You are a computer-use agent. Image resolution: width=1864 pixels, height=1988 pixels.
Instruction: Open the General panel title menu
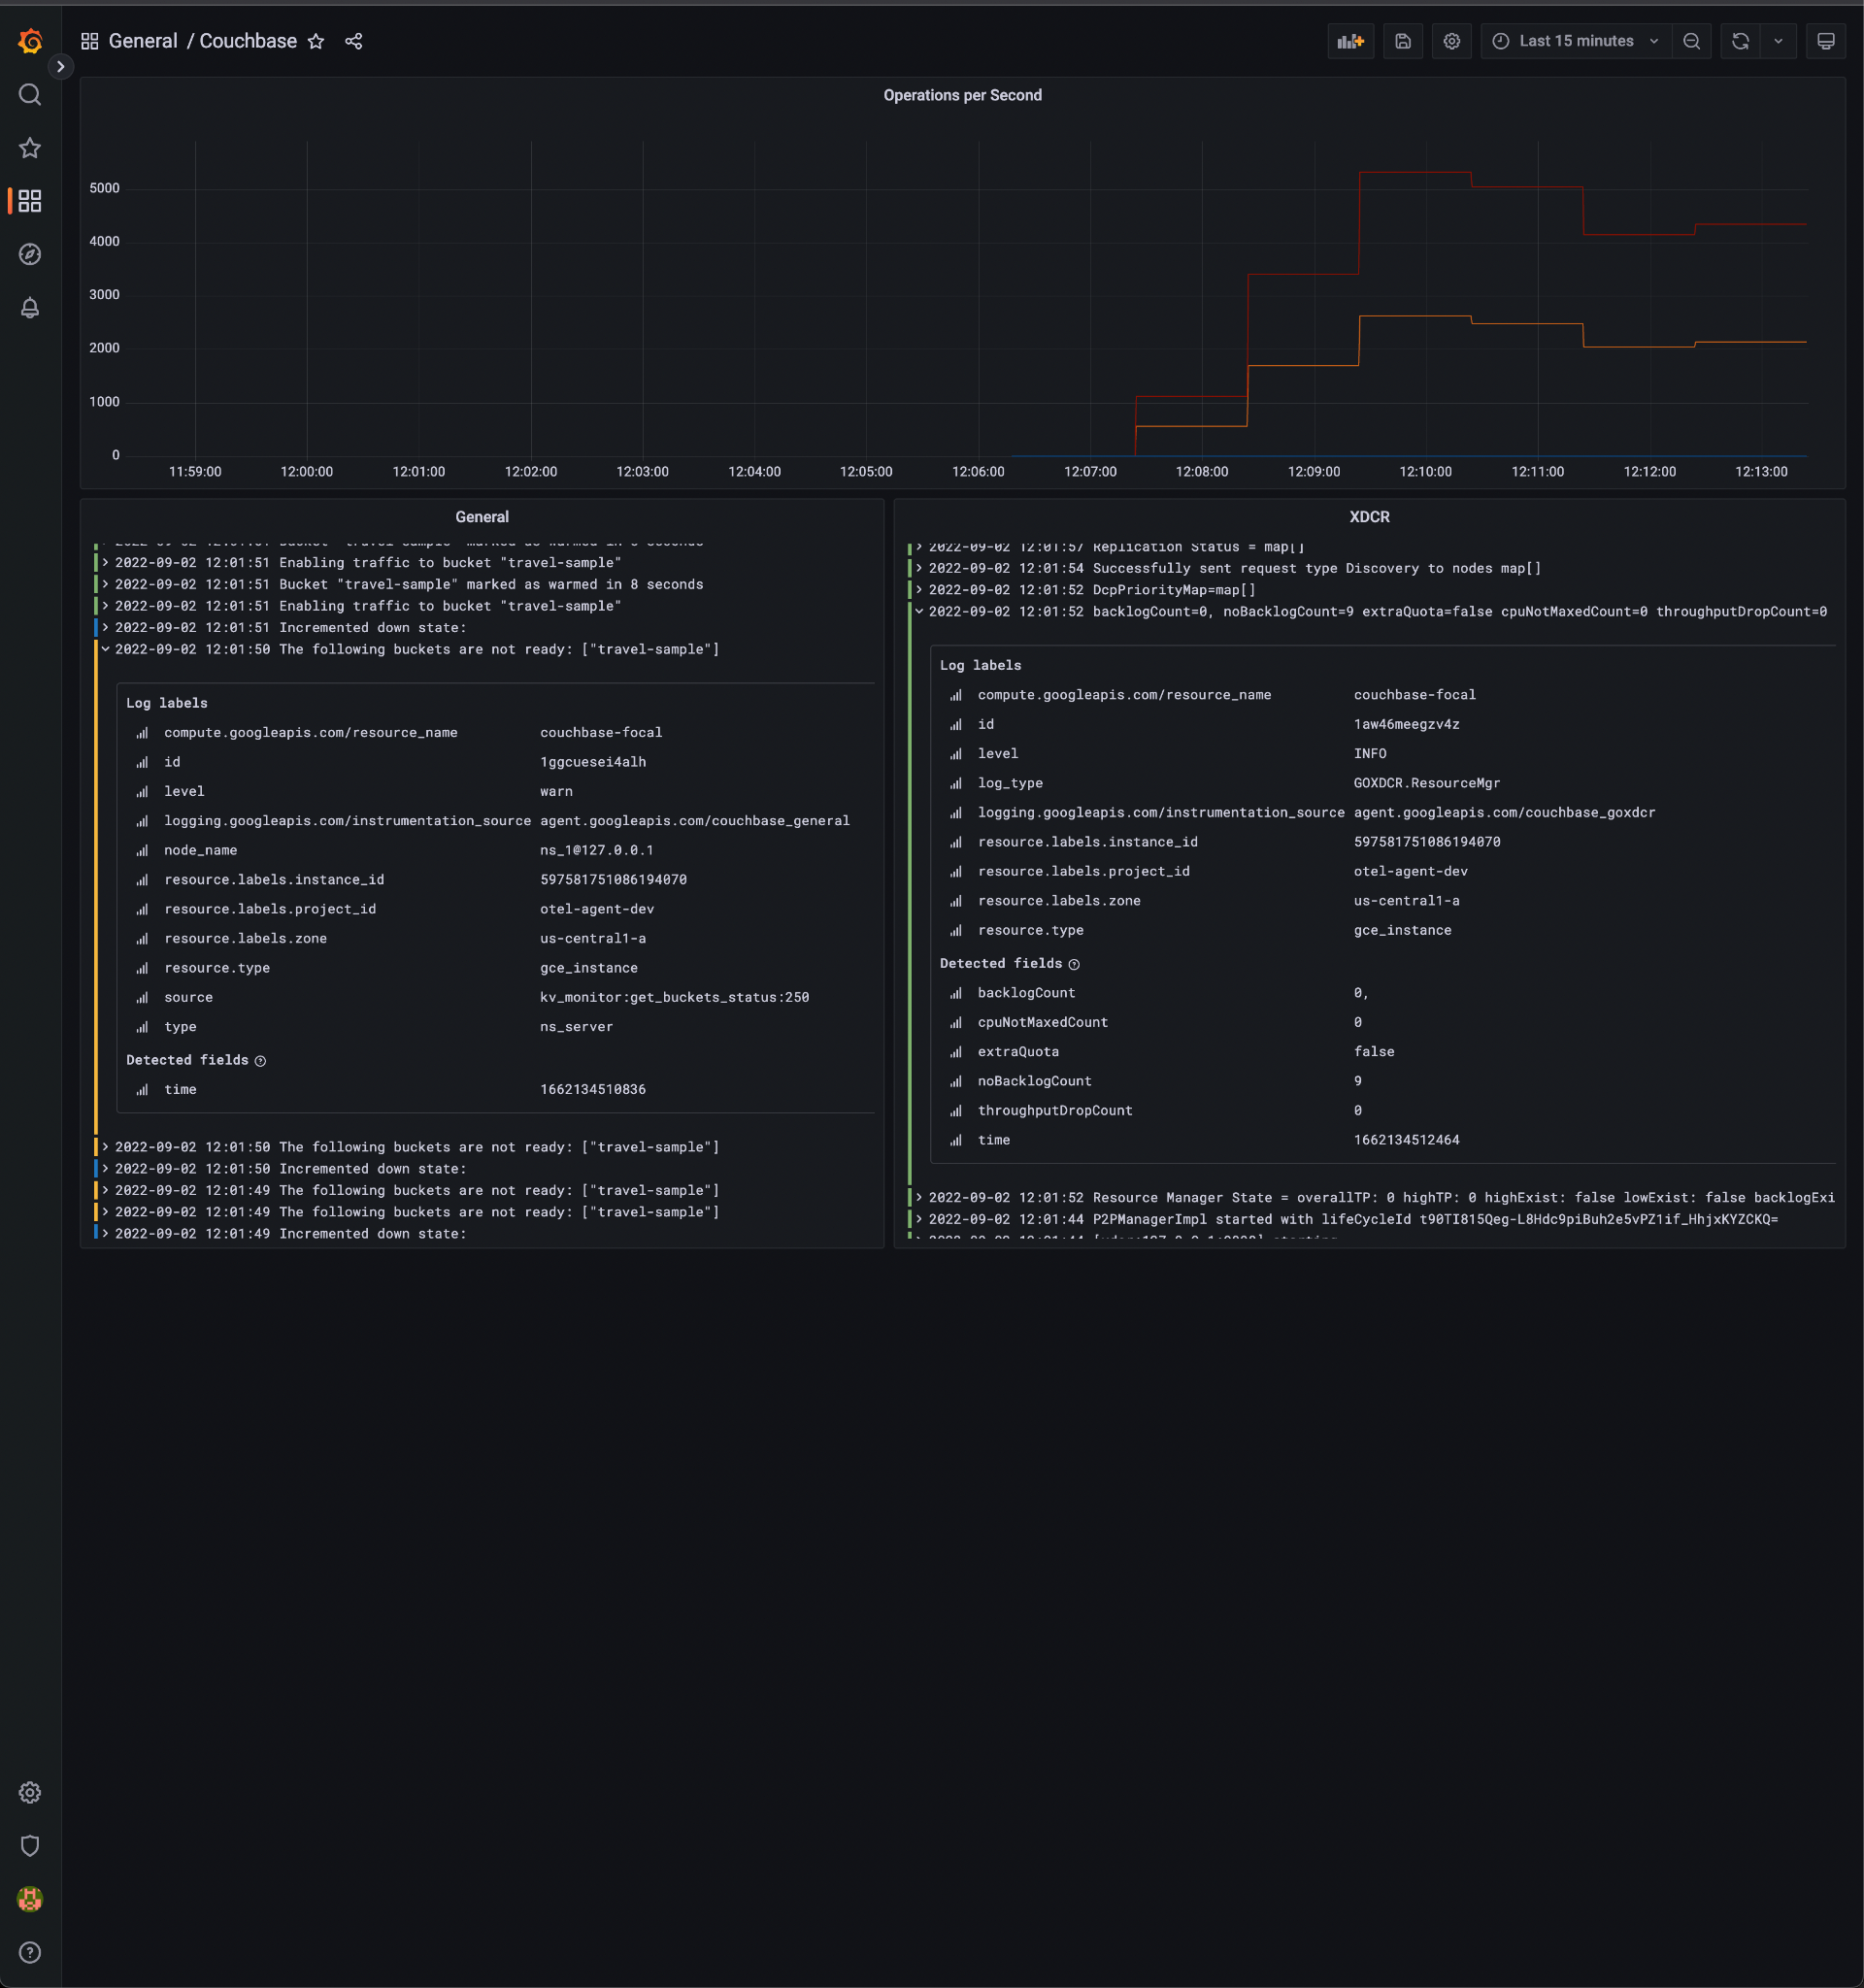click(481, 517)
